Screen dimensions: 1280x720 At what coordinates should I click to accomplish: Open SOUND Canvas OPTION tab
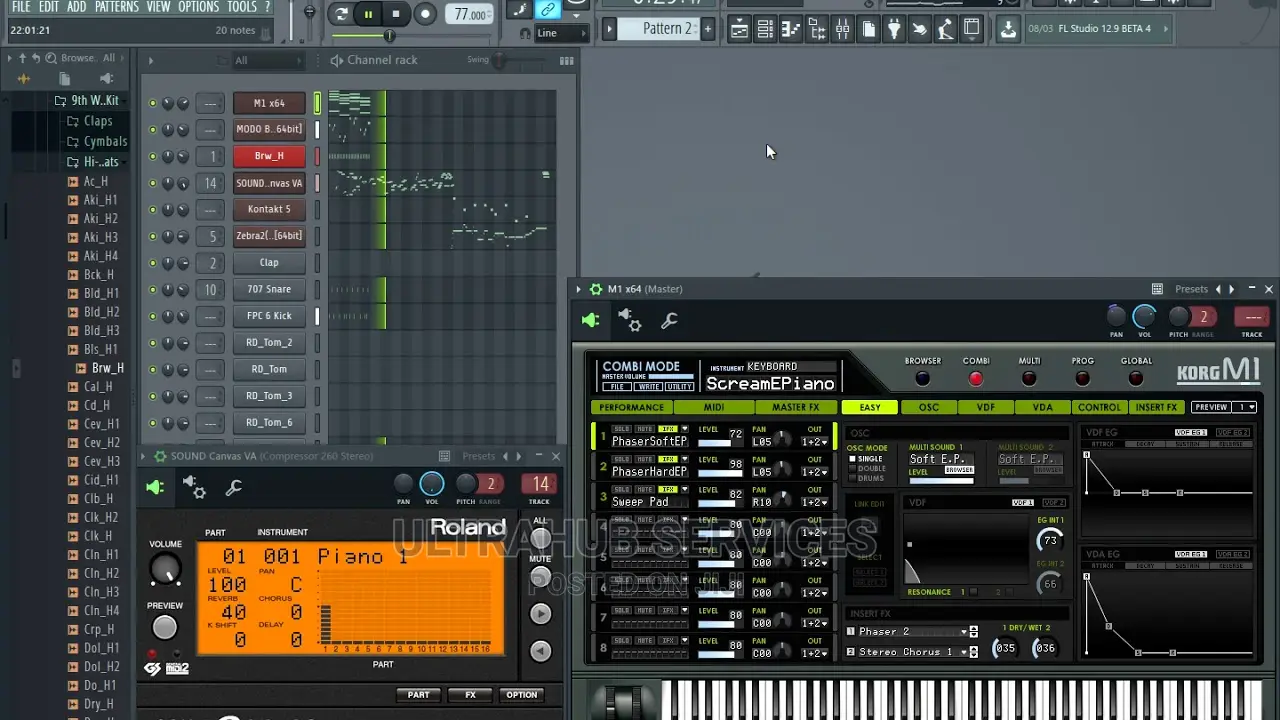(x=521, y=695)
